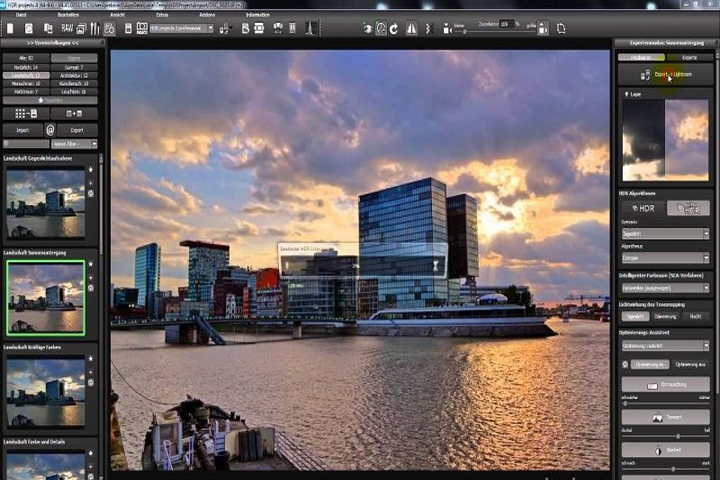Click the bold B icon in toolbar
The height and width of the screenshot is (480, 720).
[x=245, y=28]
